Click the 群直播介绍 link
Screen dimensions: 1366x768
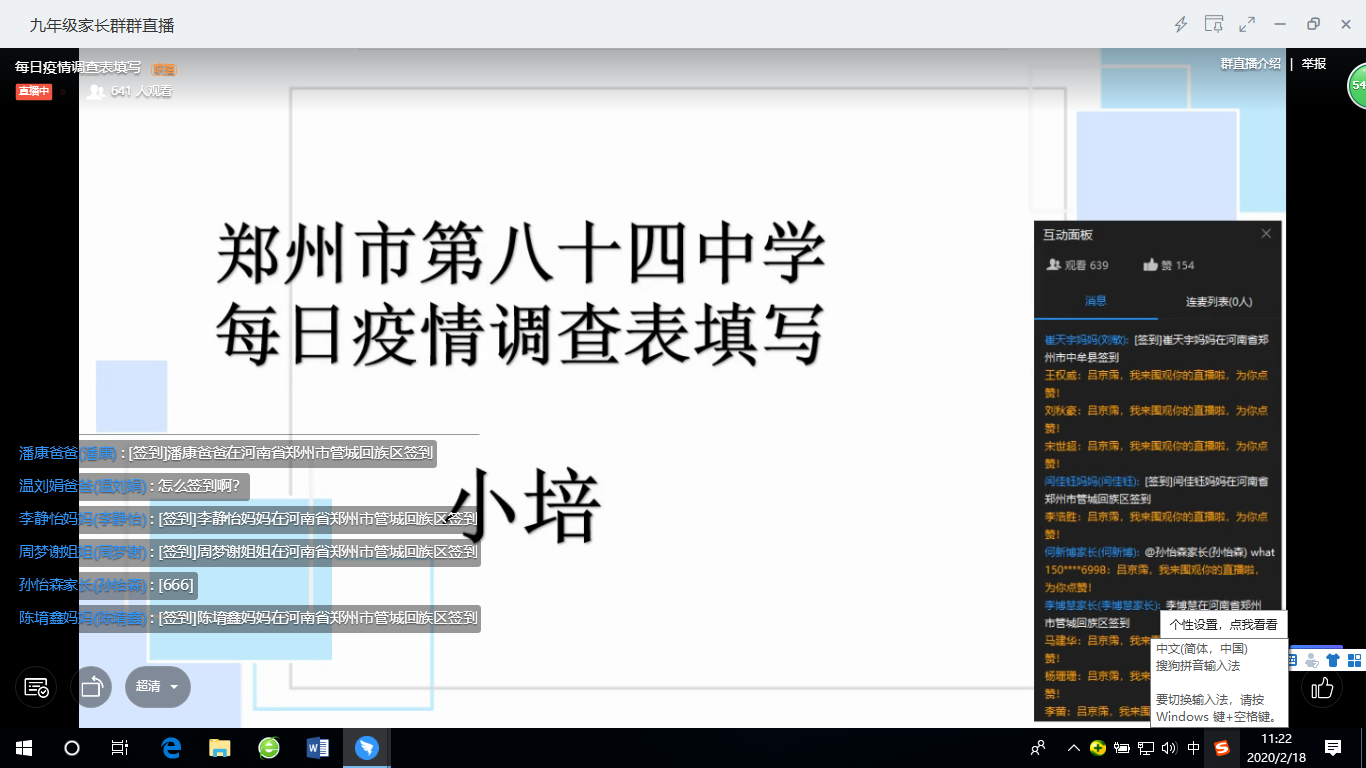point(1250,63)
